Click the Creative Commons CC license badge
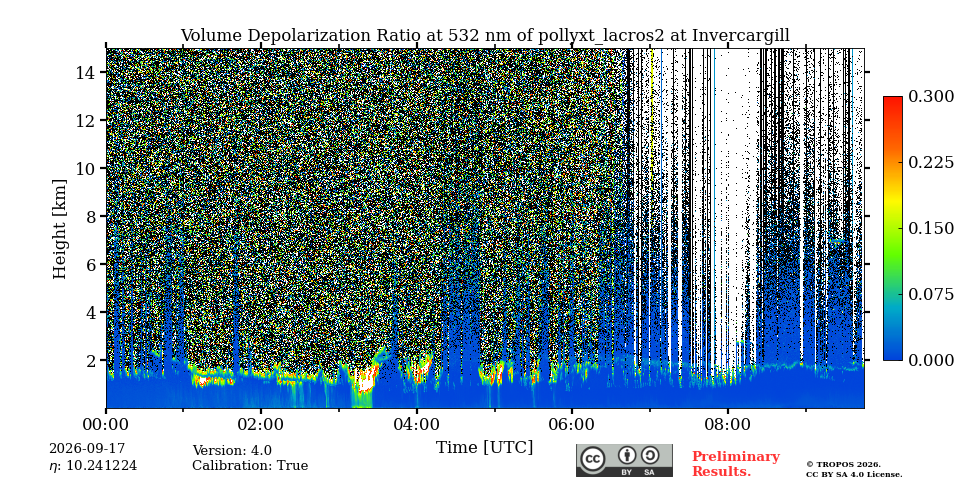 [x=624, y=460]
